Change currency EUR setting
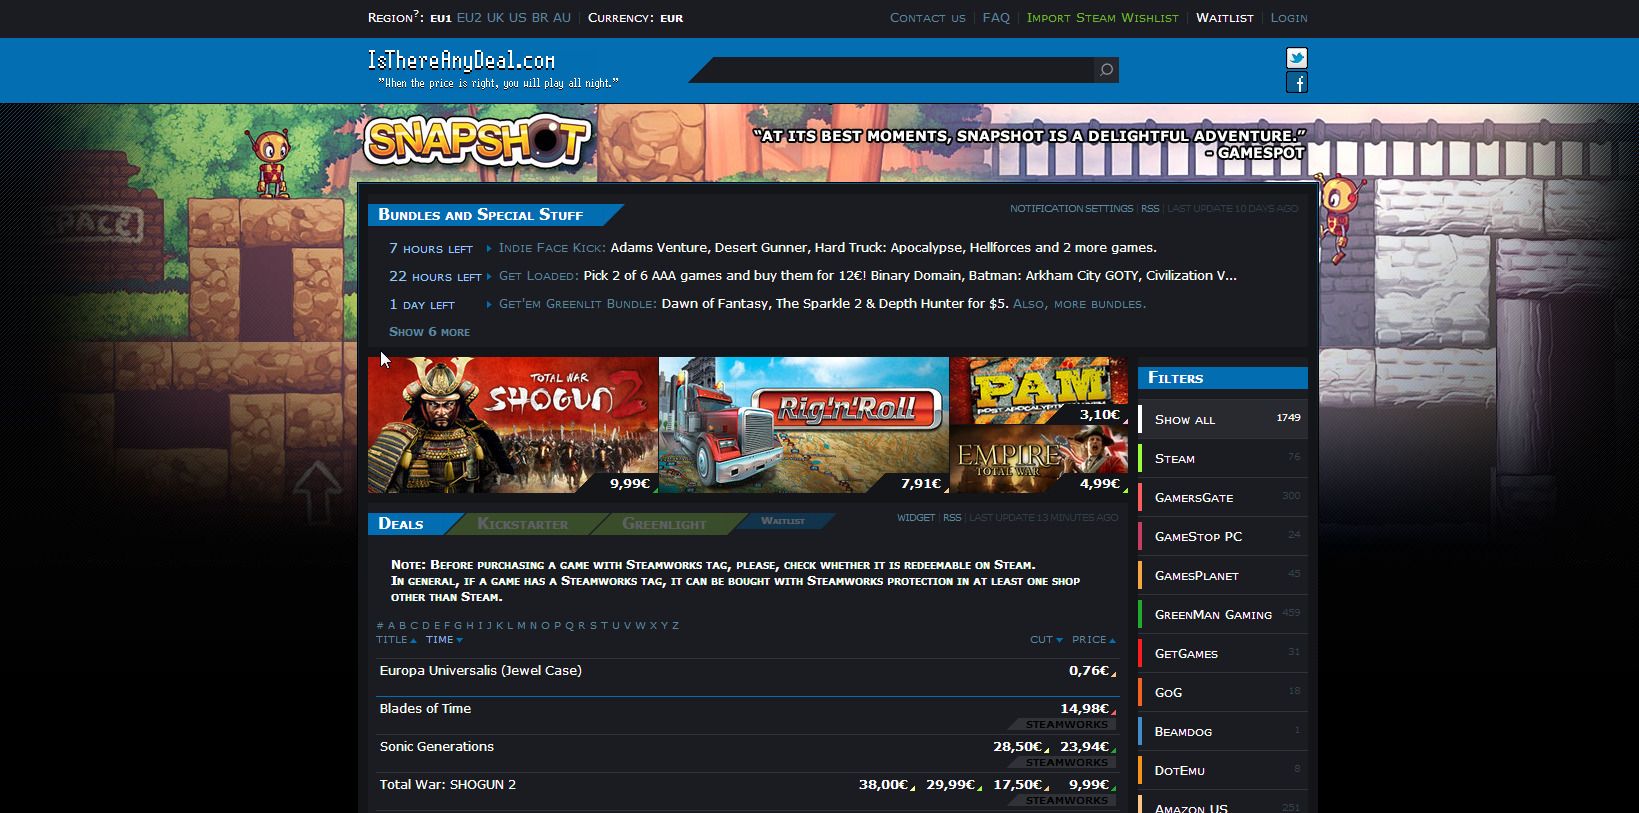Screen dimensions: 1639x813 [x=671, y=18]
